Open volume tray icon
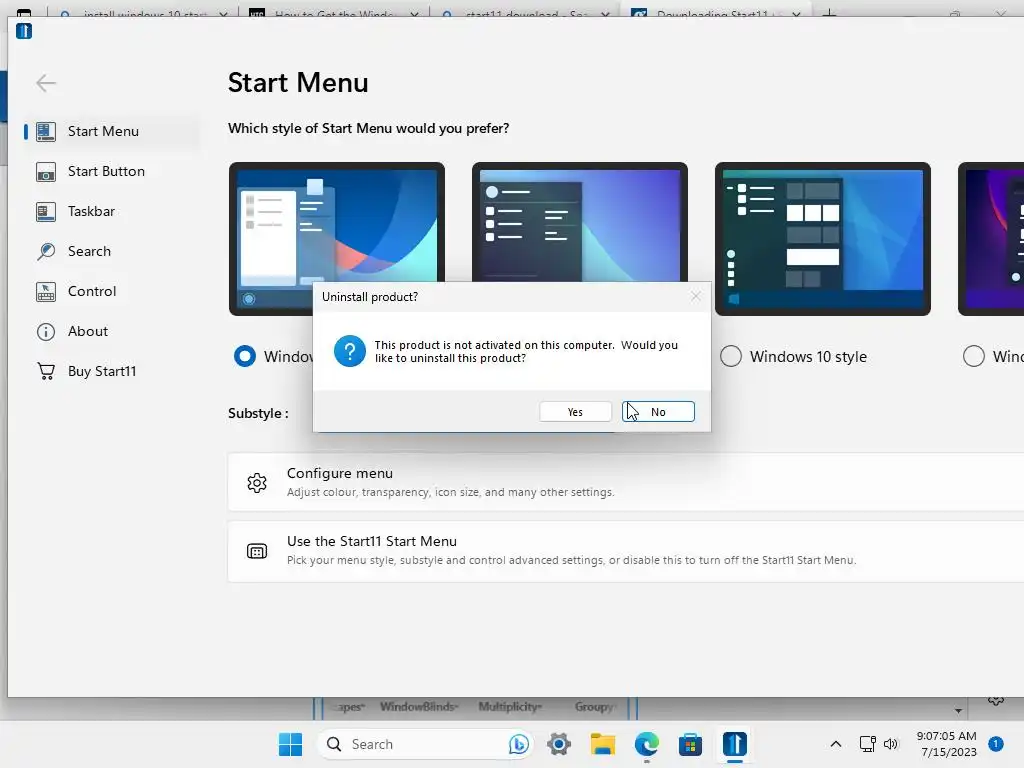Image resolution: width=1024 pixels, height=768 pixels. [x=891, y=744]
